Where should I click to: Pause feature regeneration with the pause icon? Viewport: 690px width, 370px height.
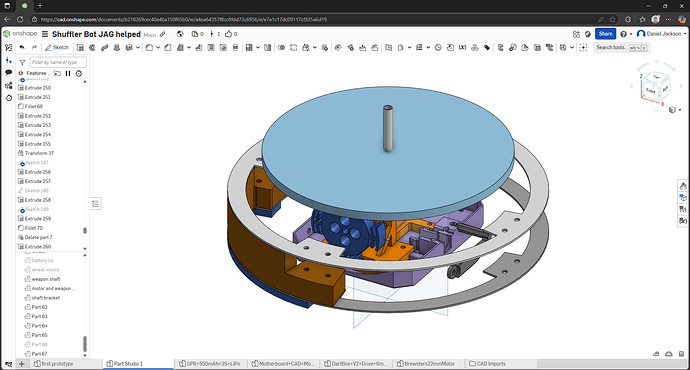click(x=68, y=73)
